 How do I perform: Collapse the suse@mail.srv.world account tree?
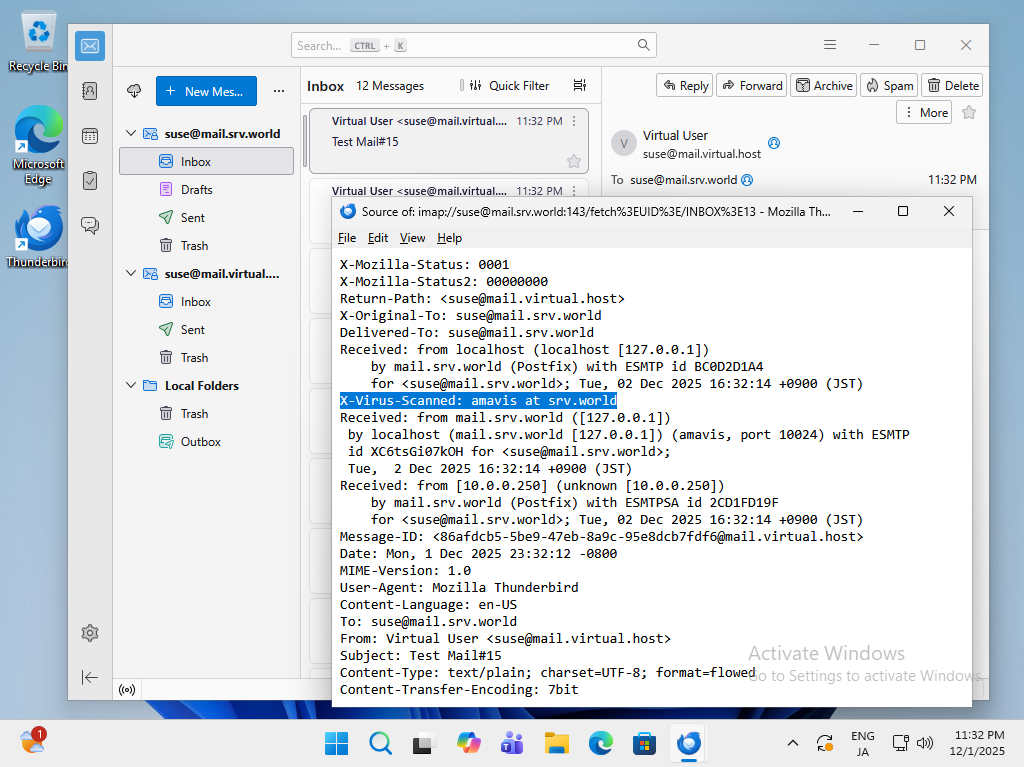(130, 133)
